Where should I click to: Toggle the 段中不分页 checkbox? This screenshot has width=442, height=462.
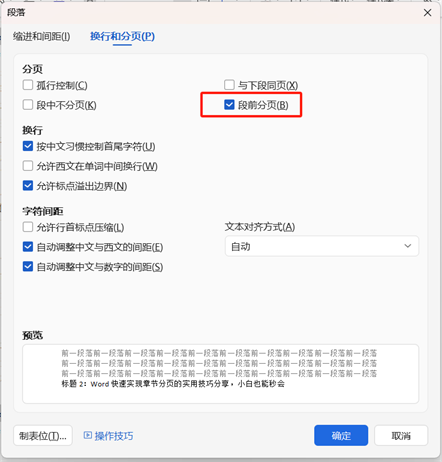28,105
